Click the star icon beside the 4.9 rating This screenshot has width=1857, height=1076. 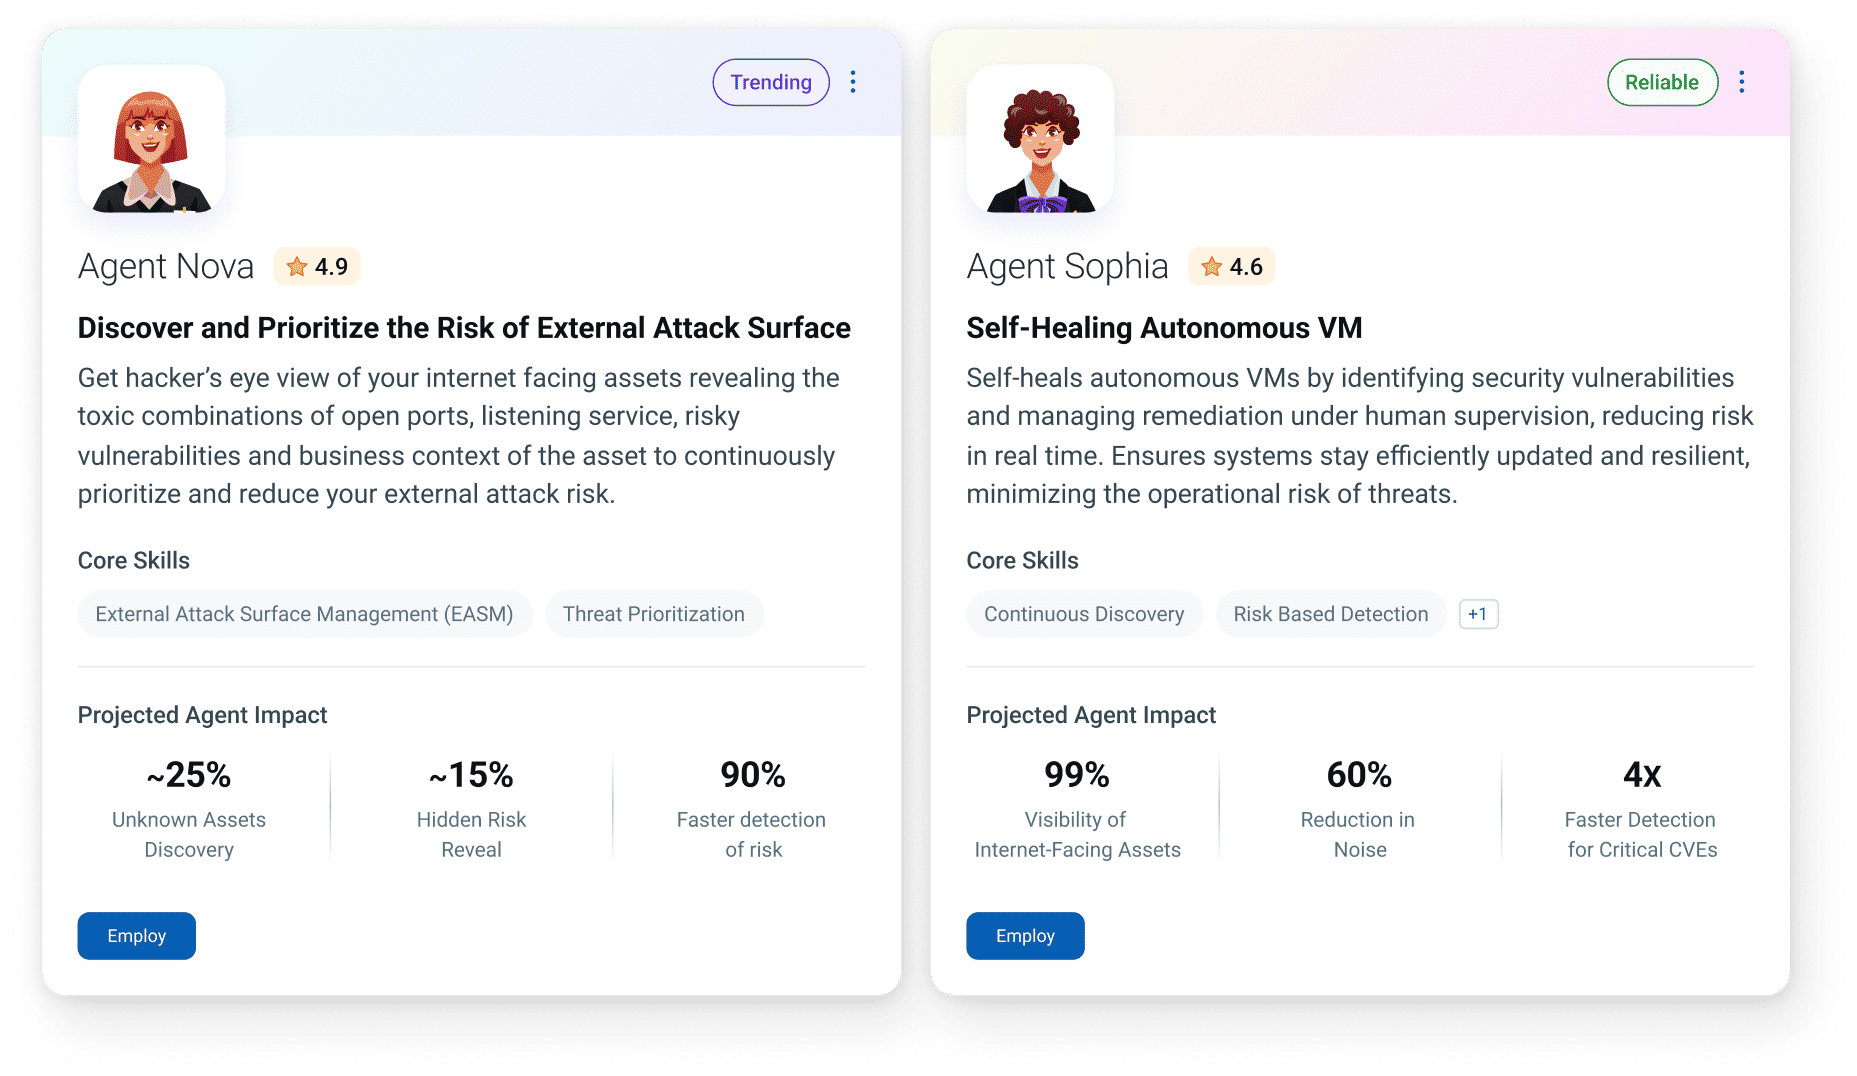pyautogui.click(x=297, y=267)
